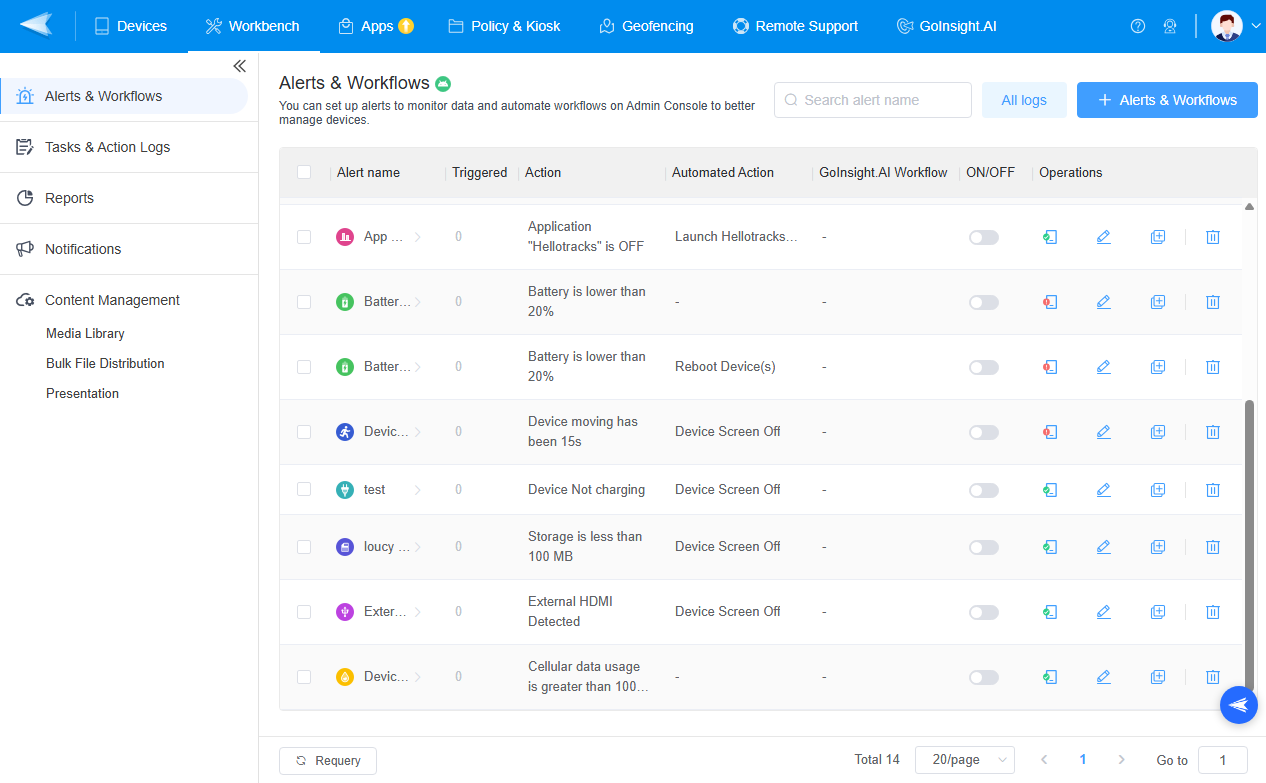This screenshot has width=1266, height=783.
Task: Open Reports in sidebar
Action: click(x=69, y=198)
